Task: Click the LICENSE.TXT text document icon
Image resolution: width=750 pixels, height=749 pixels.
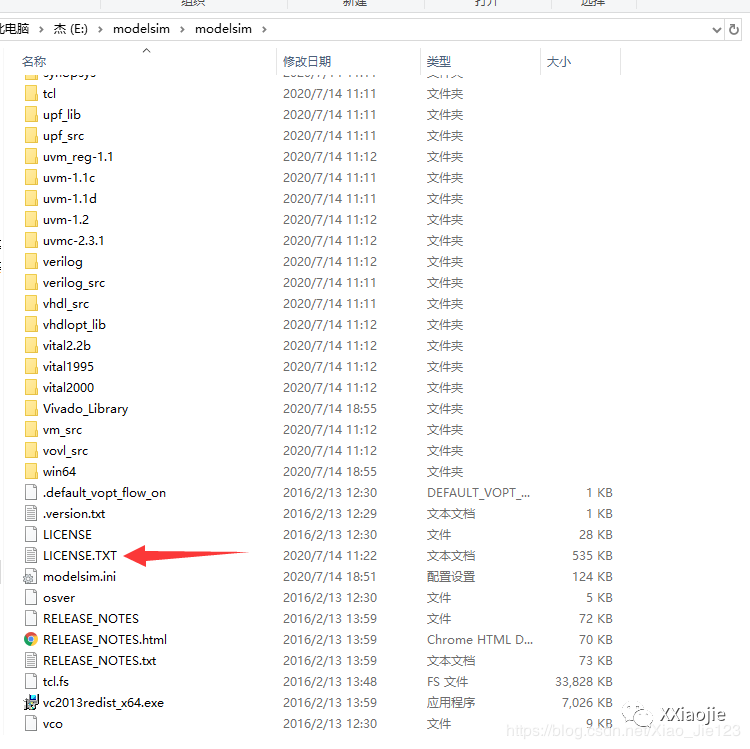Action: point(31,556)
